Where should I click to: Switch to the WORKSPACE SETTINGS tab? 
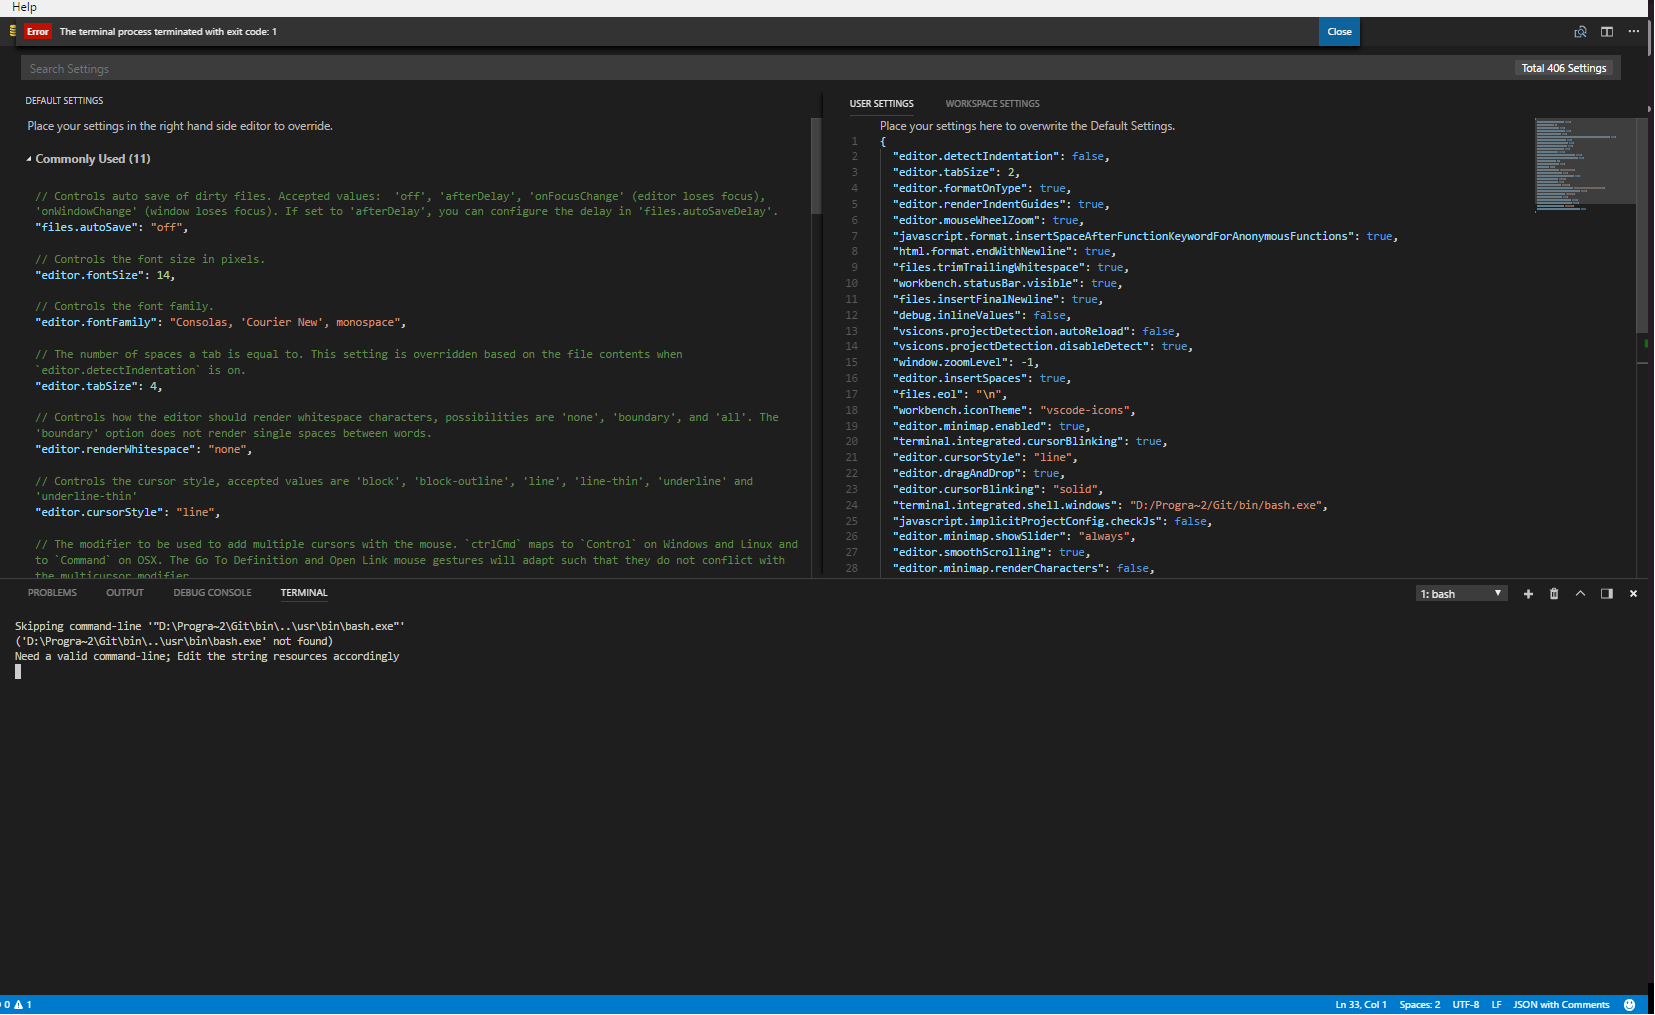(992, 103)
